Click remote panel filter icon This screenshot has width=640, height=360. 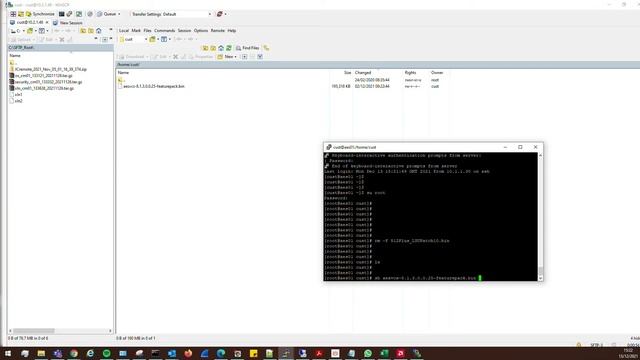click(164, 39)
